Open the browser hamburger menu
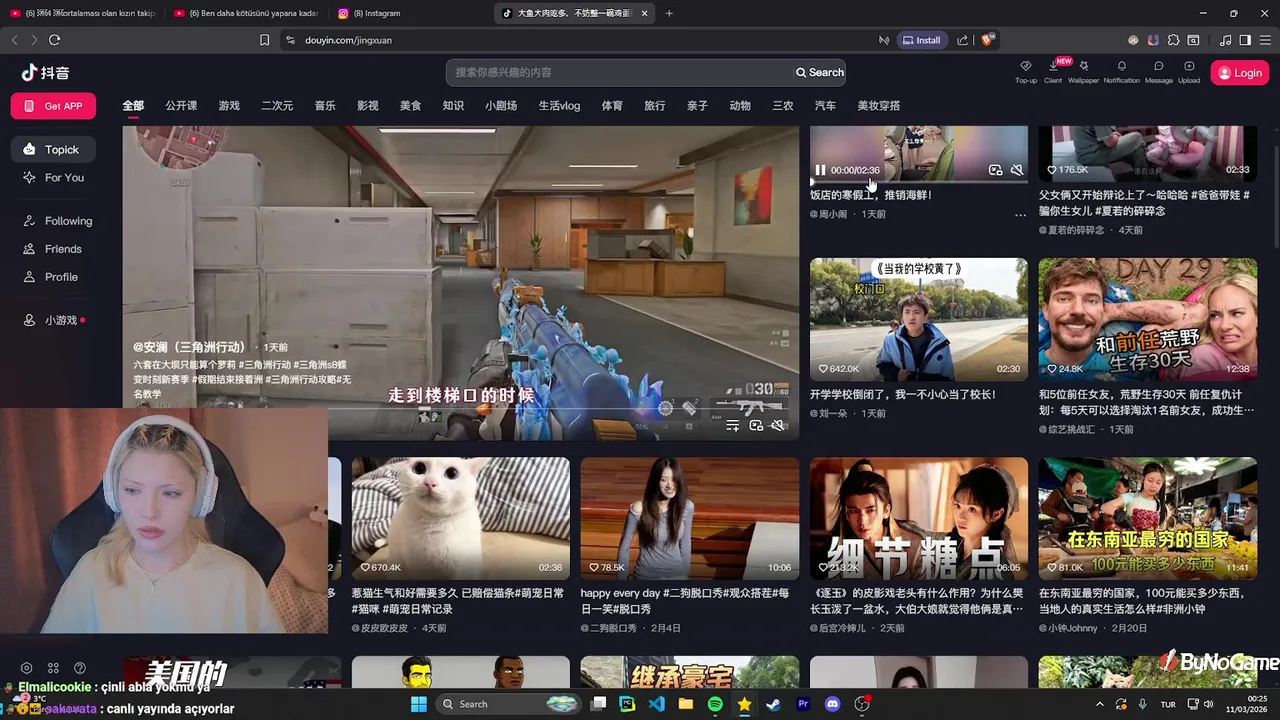This screenshot has height=720, width=1280. (1264, 40)
